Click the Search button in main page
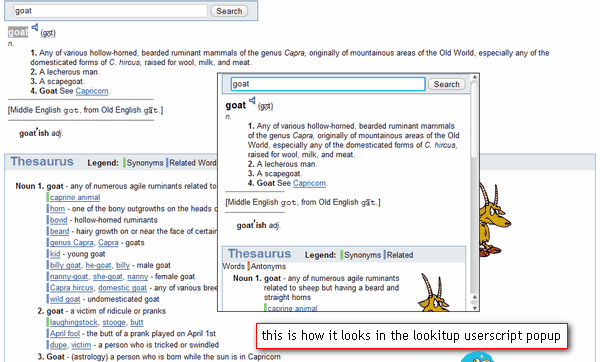The height and width of the screenshot is (362, 600). (x=229, y=11)
